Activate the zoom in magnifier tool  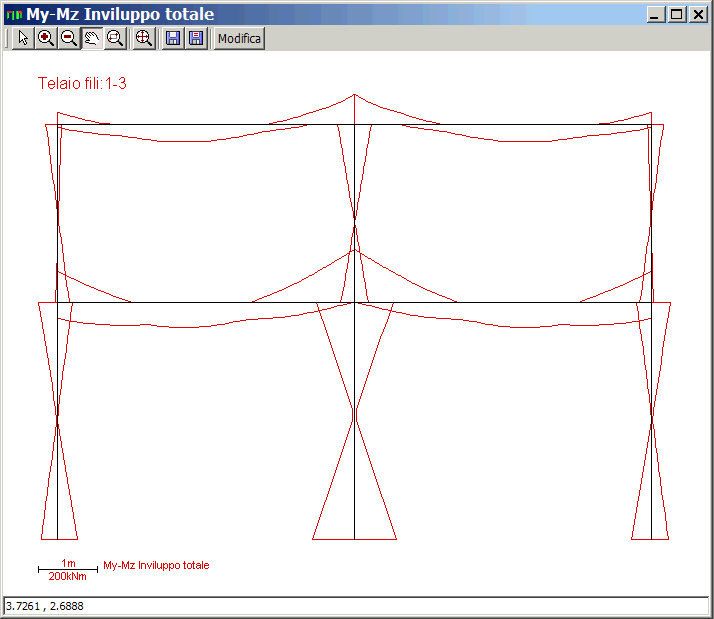coord(46,38)
